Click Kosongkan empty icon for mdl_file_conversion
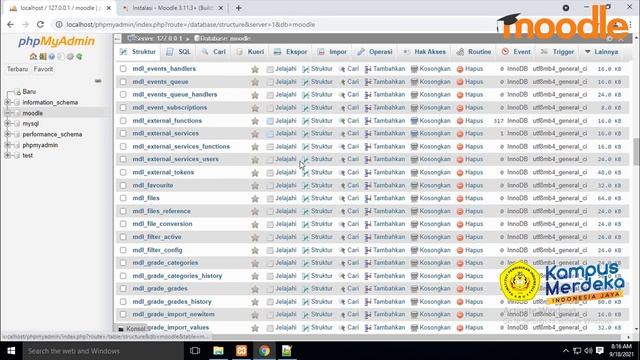Viewport: 640px width, 360px height. (414, 224)
